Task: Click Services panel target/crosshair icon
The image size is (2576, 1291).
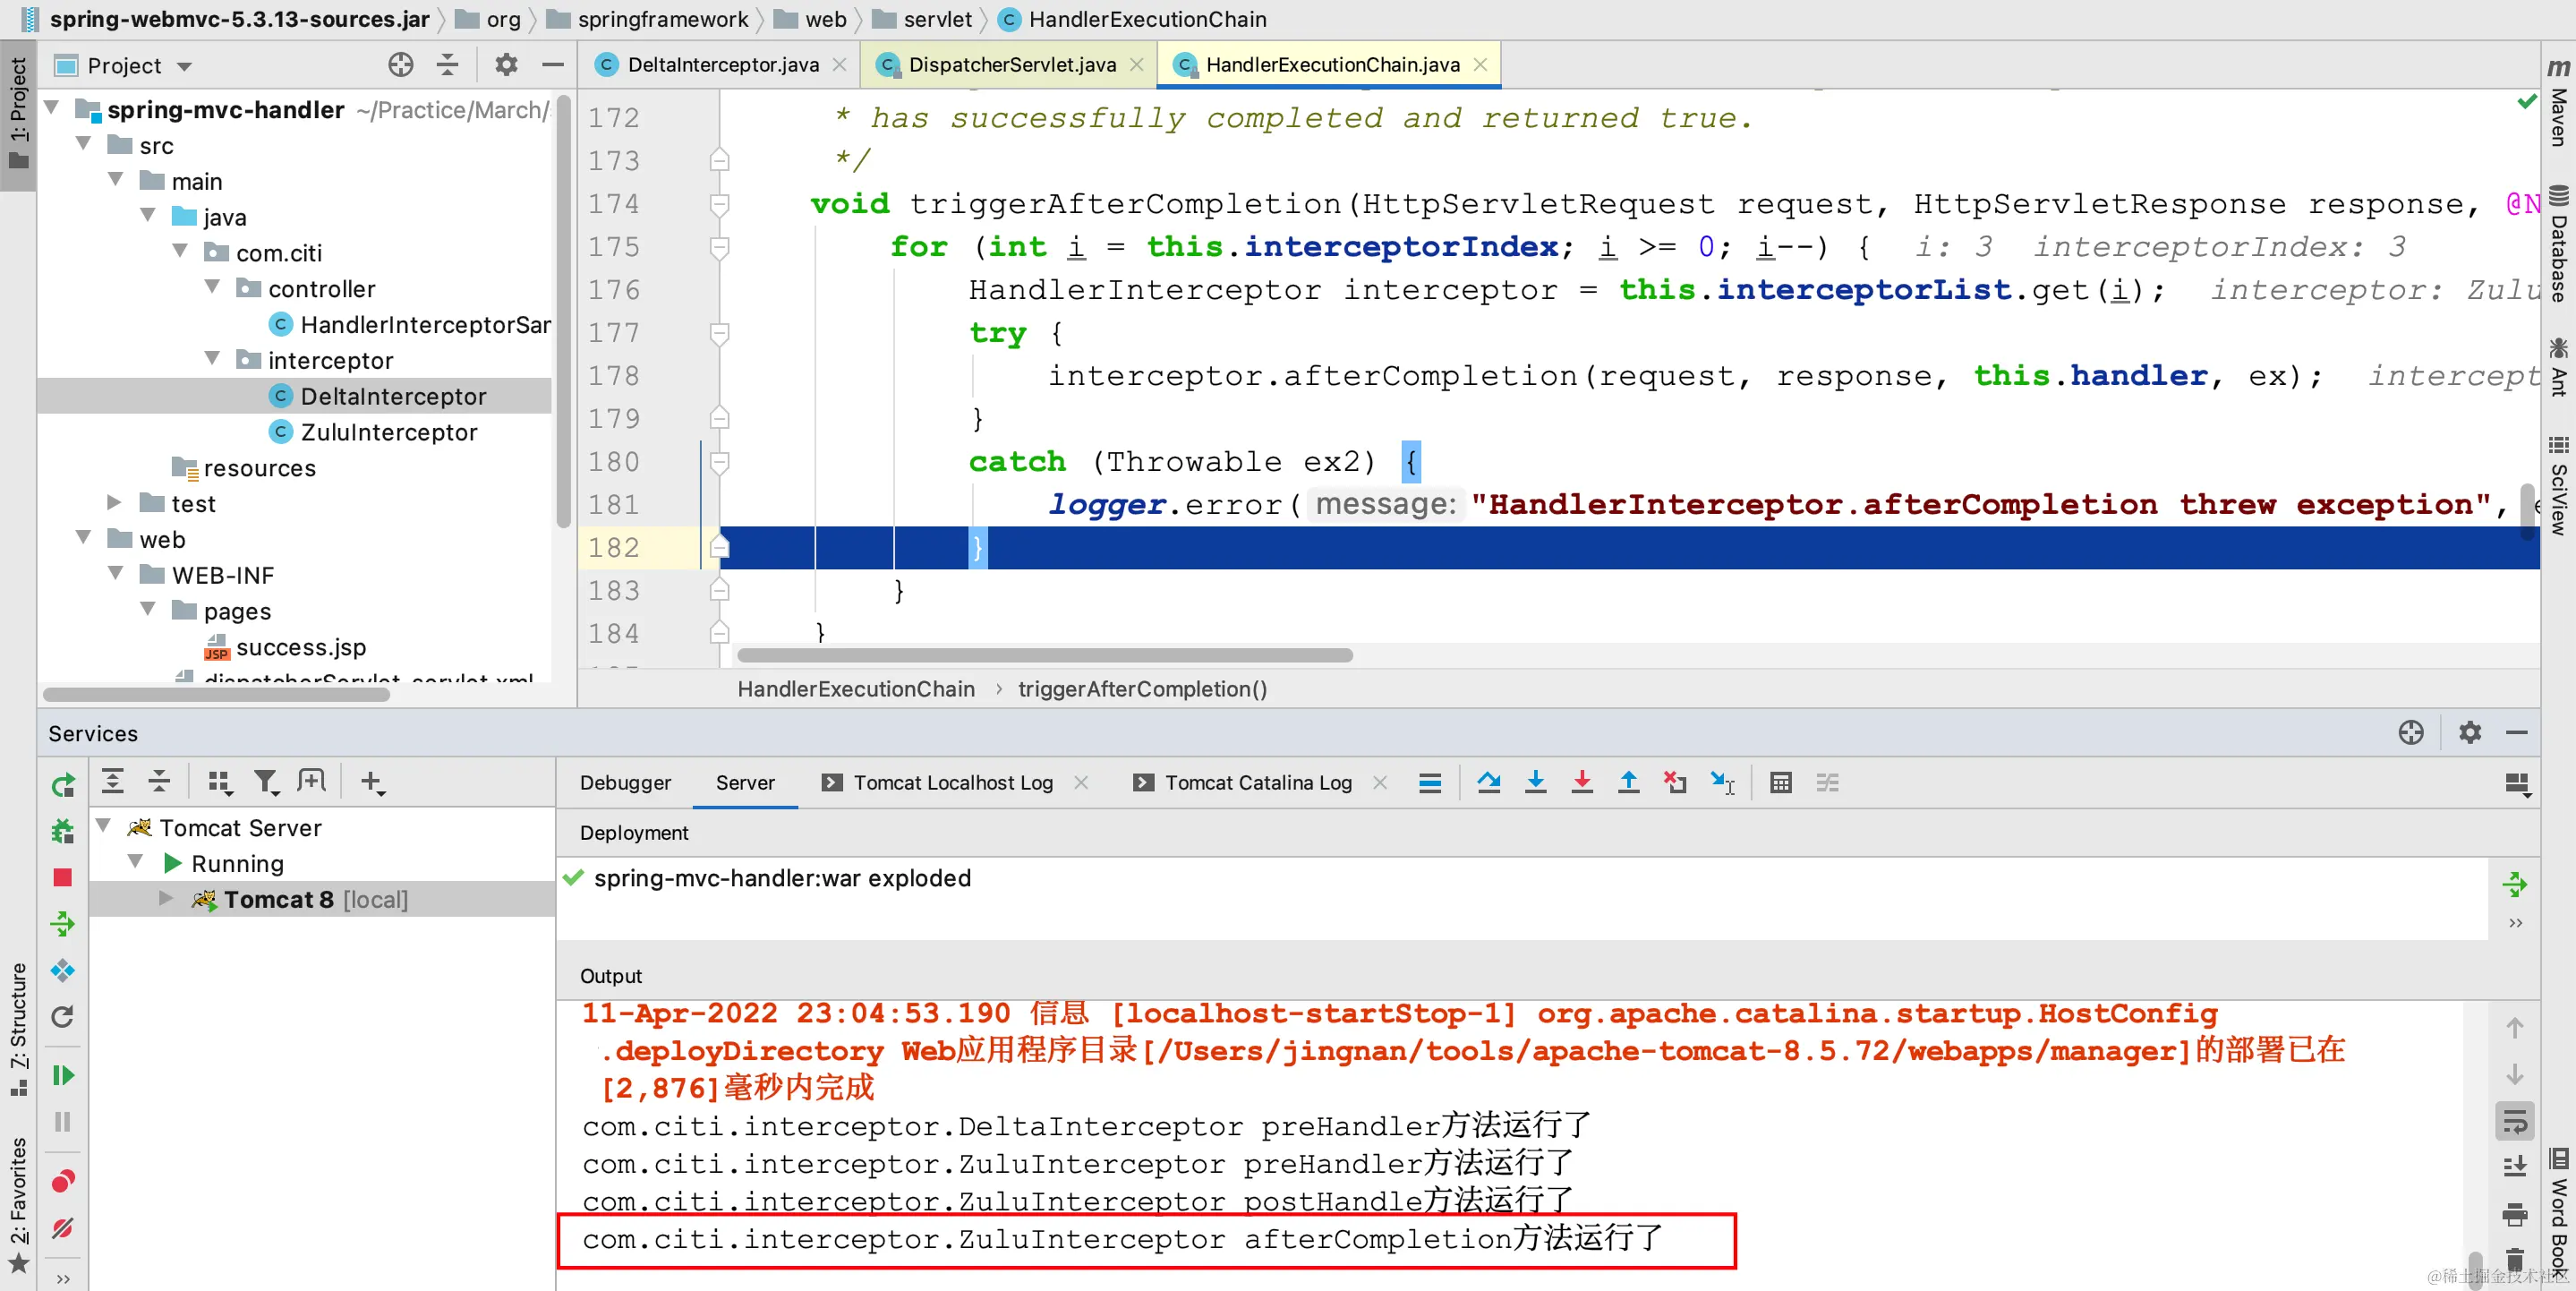Action: (x=2410, y=733)
